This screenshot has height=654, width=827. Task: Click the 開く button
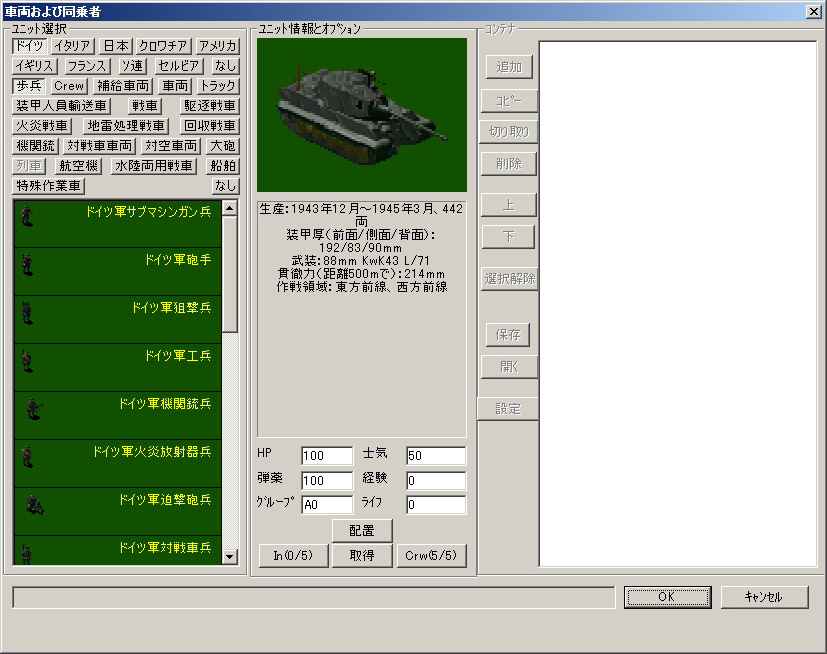pos(509,367)
